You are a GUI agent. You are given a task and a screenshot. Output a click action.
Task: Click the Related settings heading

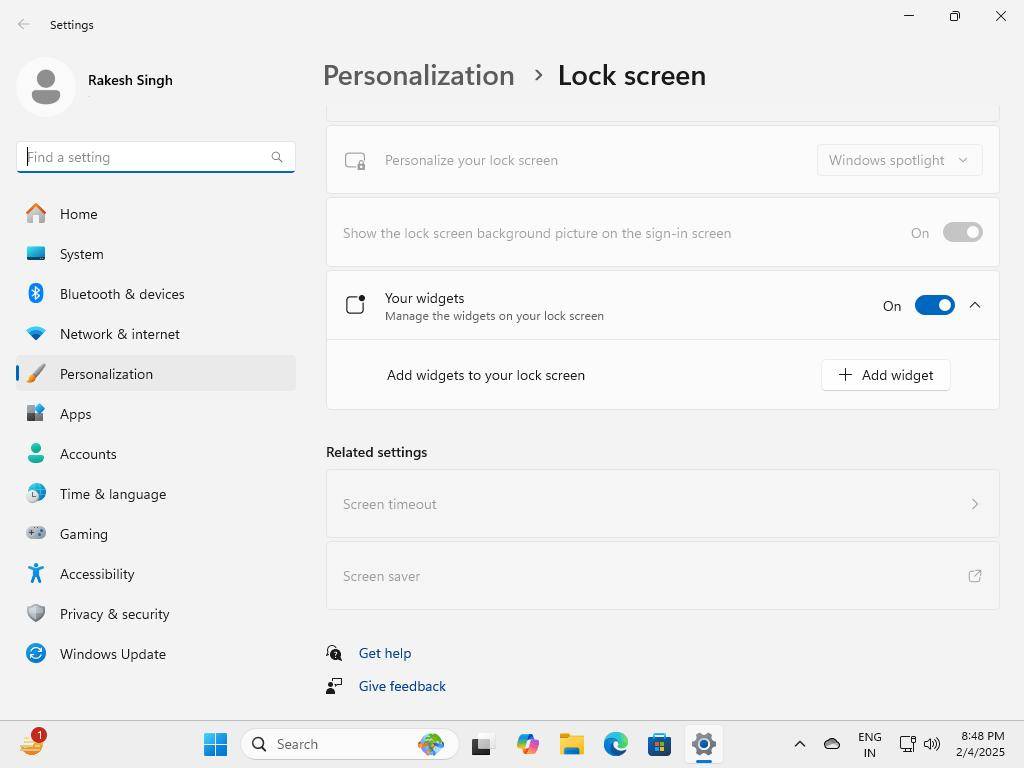pos(376,452)
